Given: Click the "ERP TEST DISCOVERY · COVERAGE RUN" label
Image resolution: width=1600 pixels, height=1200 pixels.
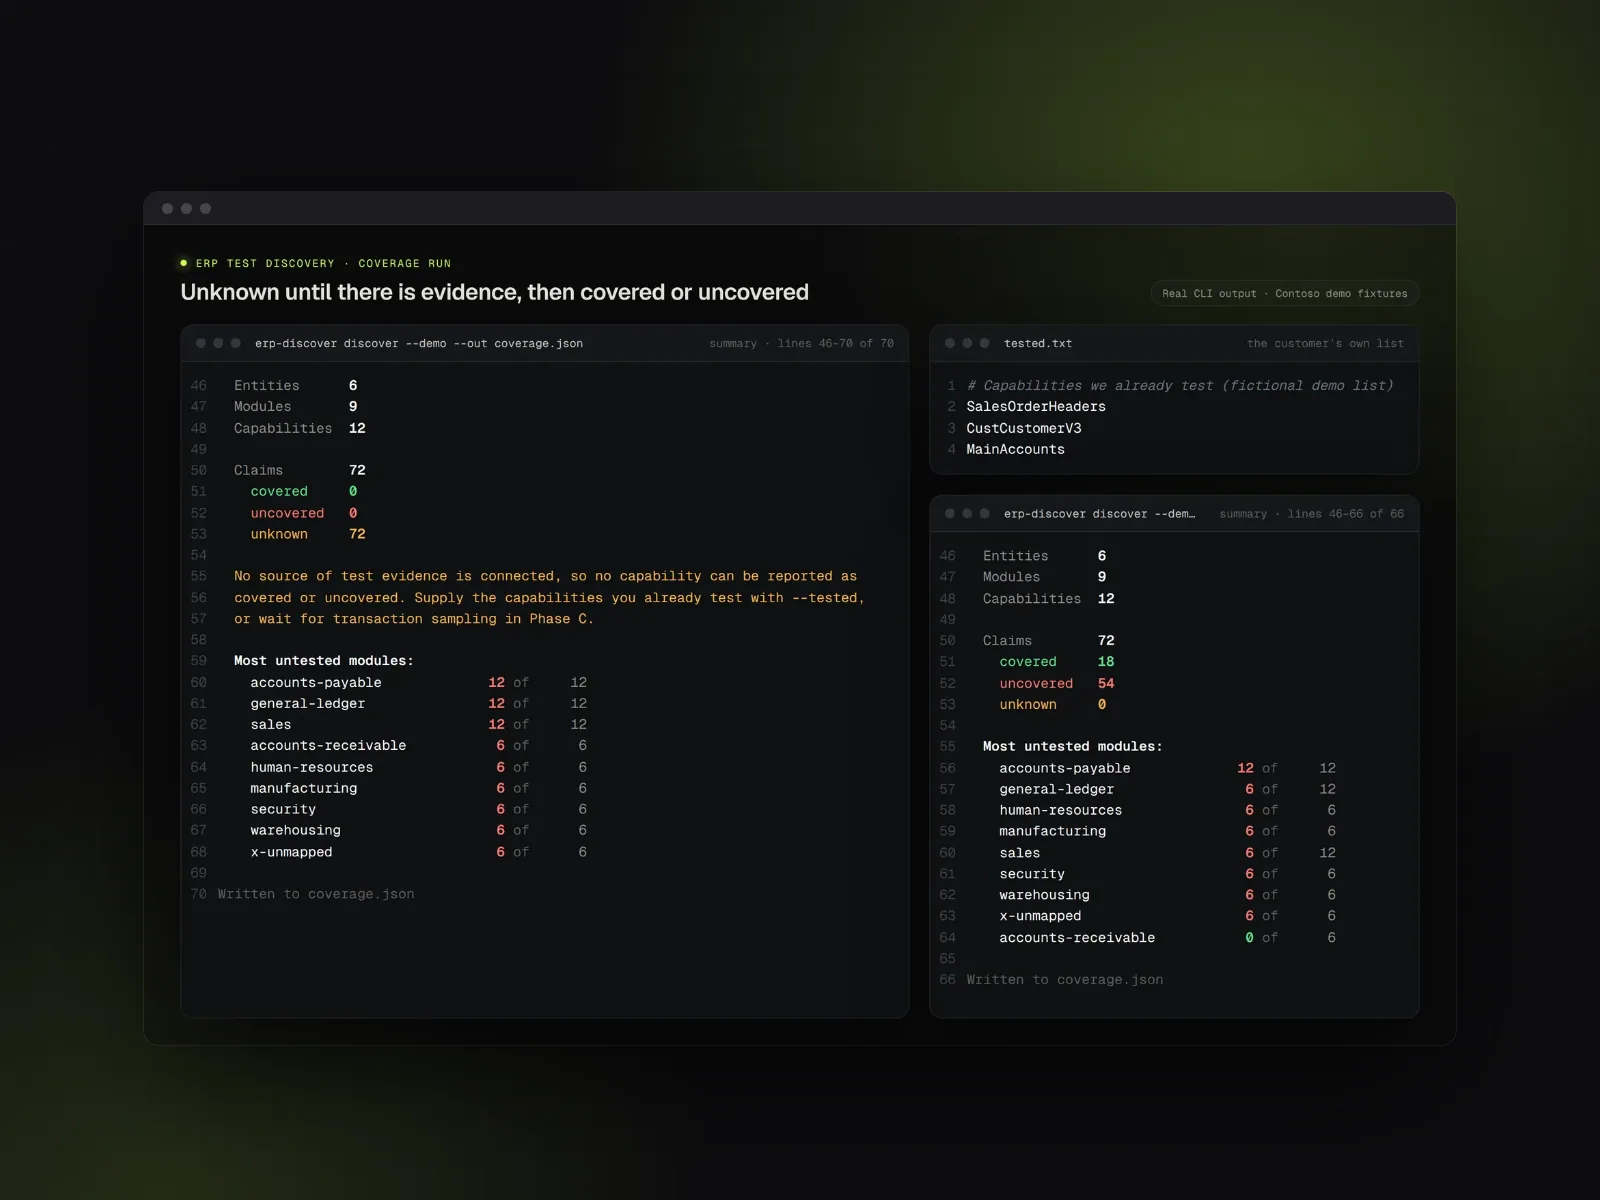Looking at the screenshot, I should [323, 263].
